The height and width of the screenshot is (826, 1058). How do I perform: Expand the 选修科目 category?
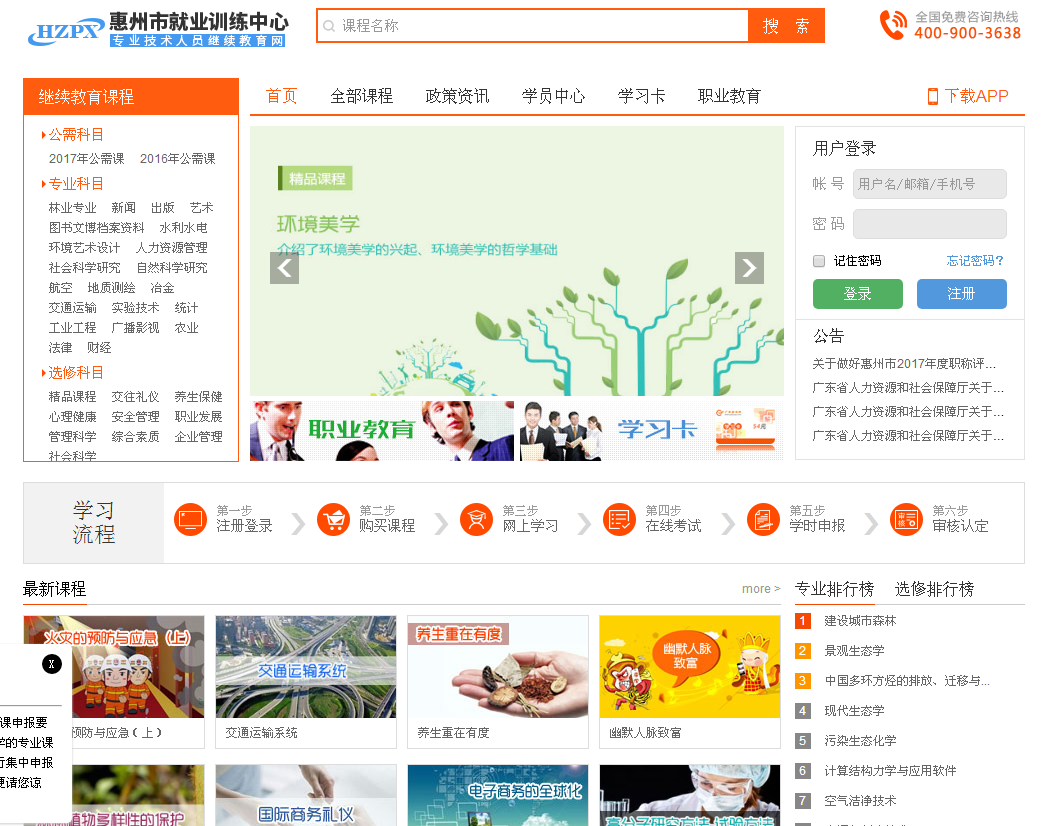coord(76,373)
